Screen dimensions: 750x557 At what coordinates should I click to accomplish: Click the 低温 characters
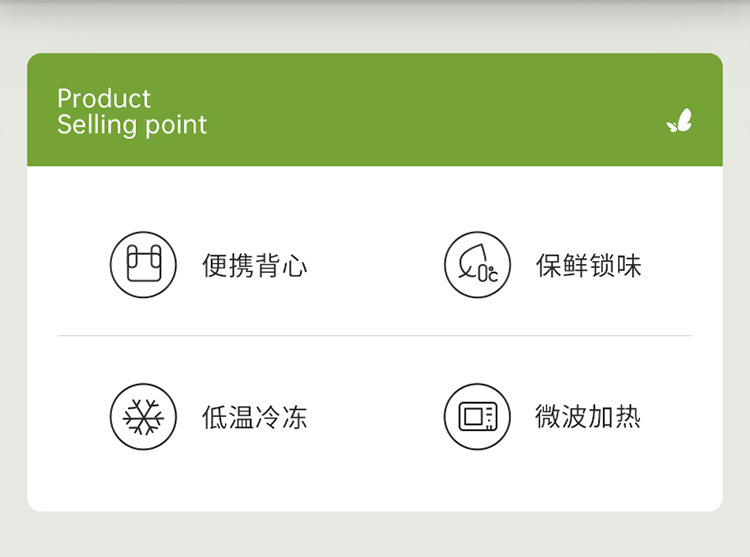coord(228,417)
